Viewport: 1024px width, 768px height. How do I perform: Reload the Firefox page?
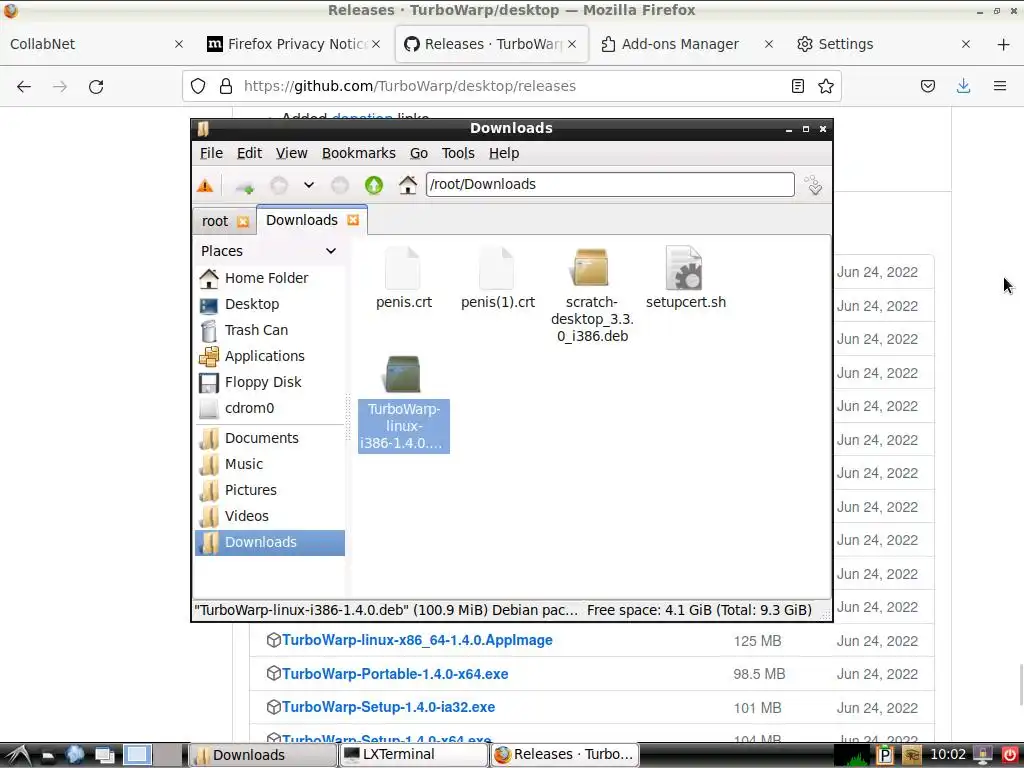tap(96, 86)
